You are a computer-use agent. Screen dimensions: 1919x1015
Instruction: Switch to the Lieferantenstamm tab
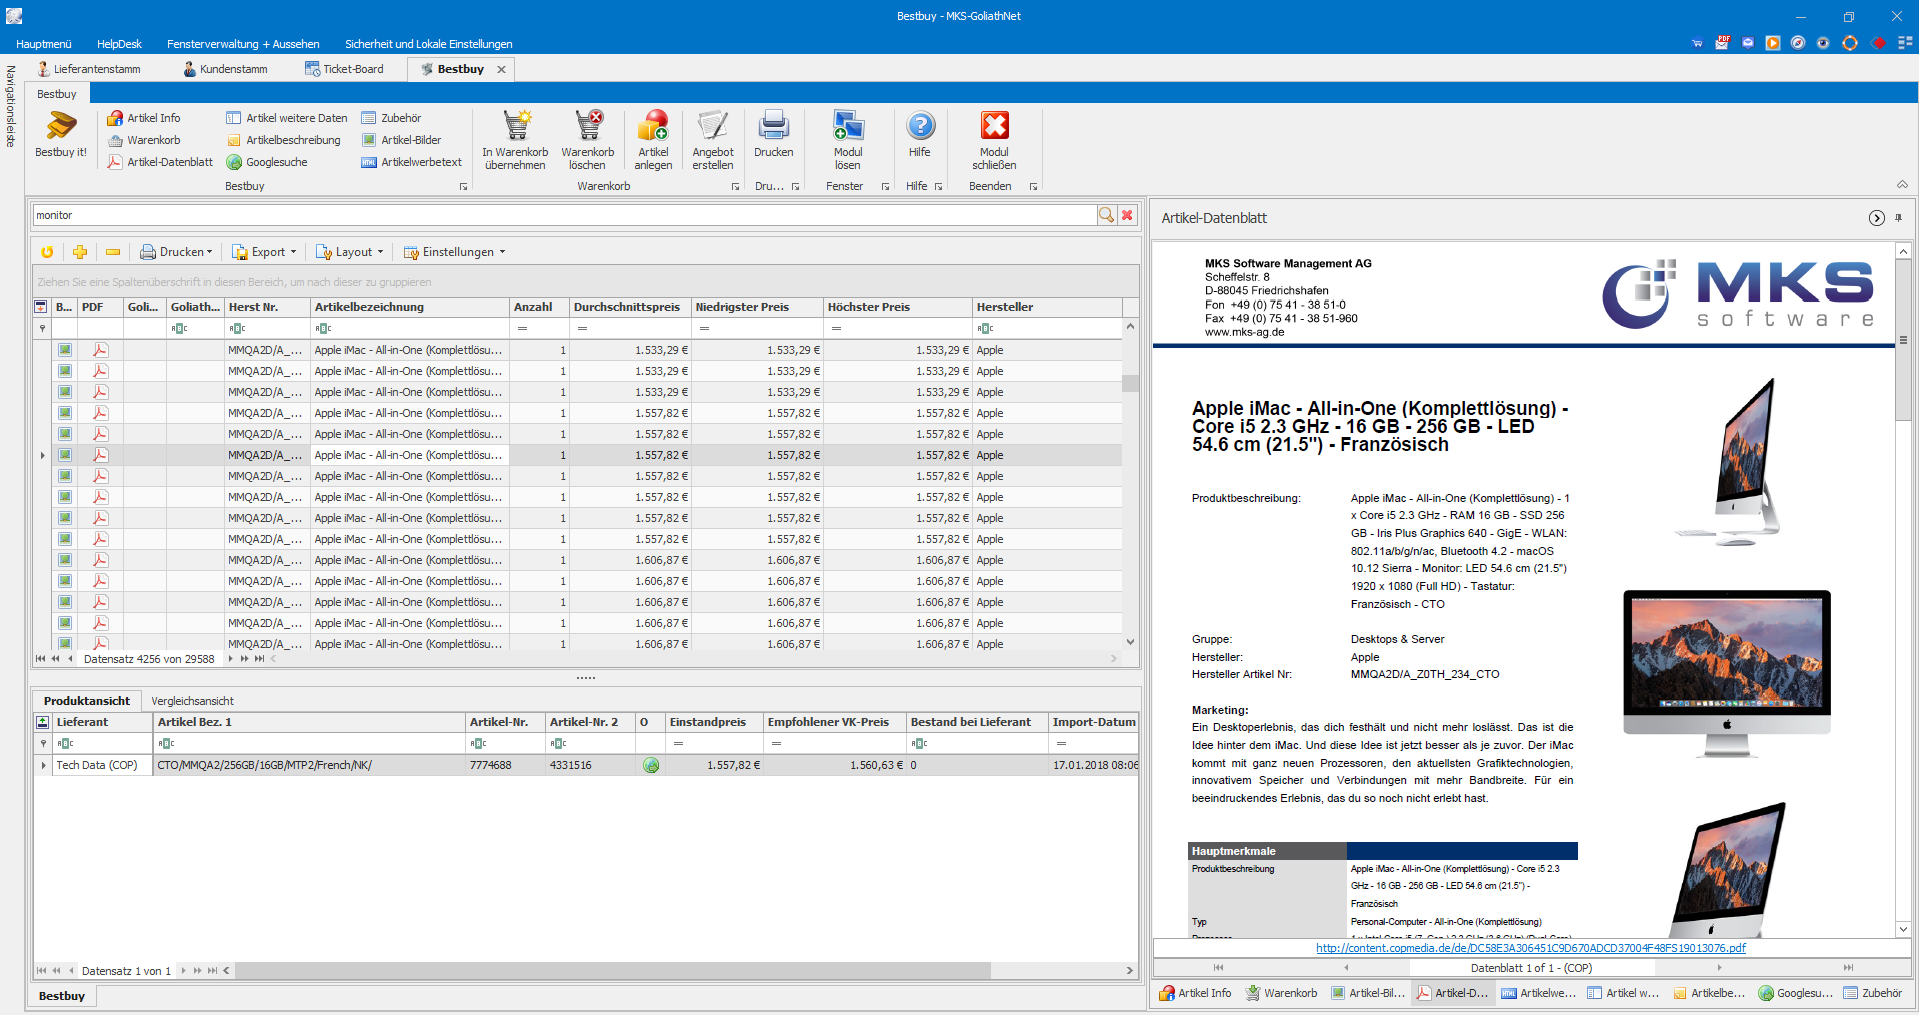(x=89, y=69)
